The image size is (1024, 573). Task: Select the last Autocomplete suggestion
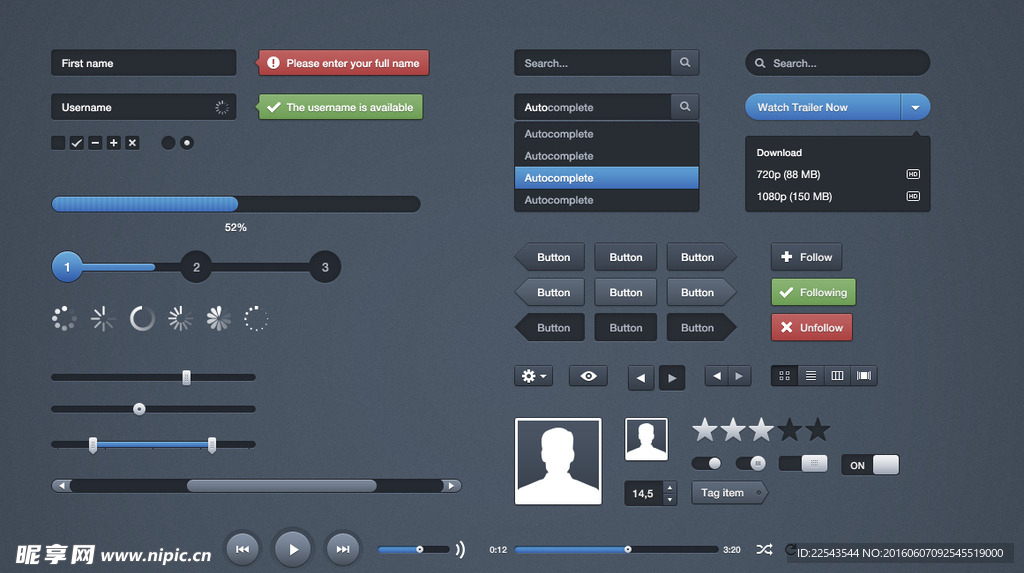pyautogui.click(x=607, y=200)
